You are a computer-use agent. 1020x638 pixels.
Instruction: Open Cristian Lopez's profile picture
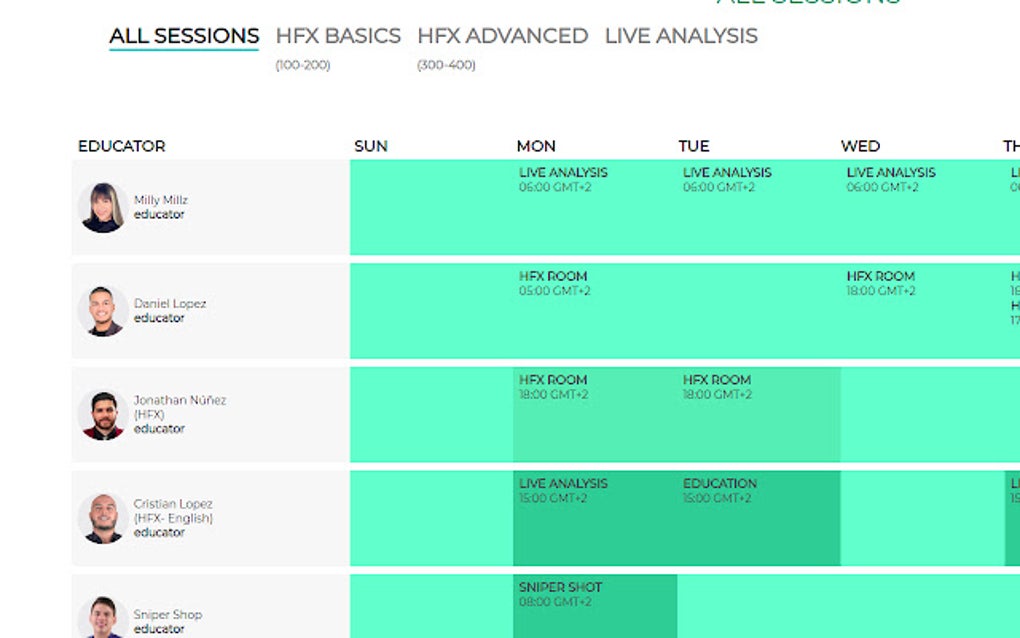[102, 518]
